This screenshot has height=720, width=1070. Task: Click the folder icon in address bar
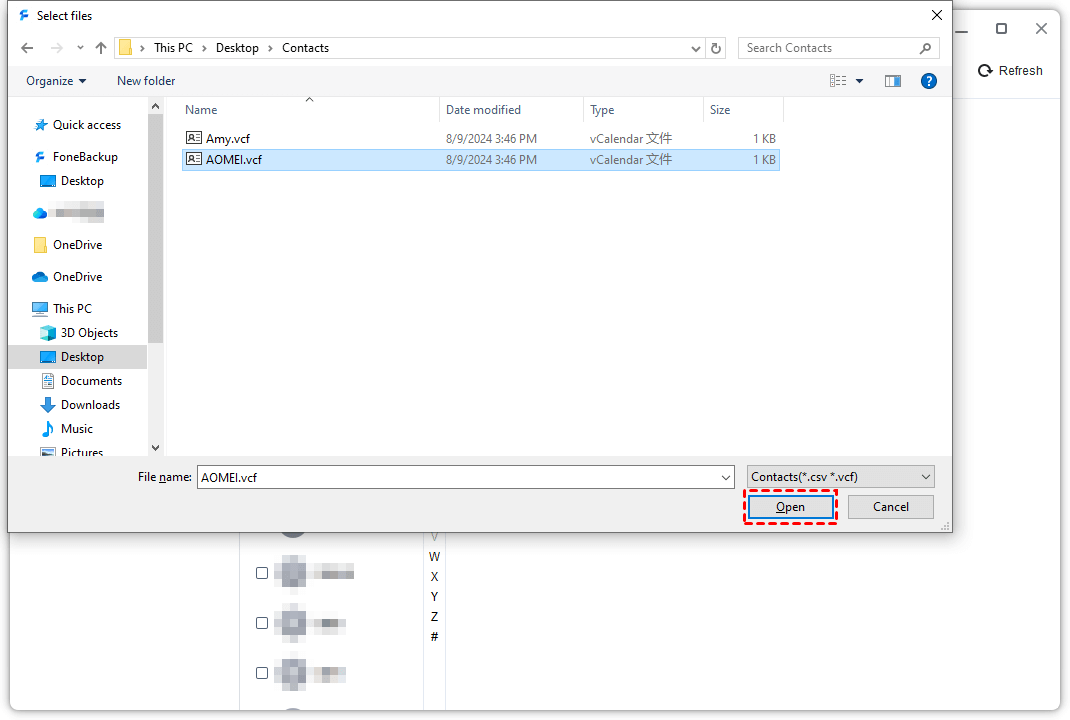coord(126,48)
